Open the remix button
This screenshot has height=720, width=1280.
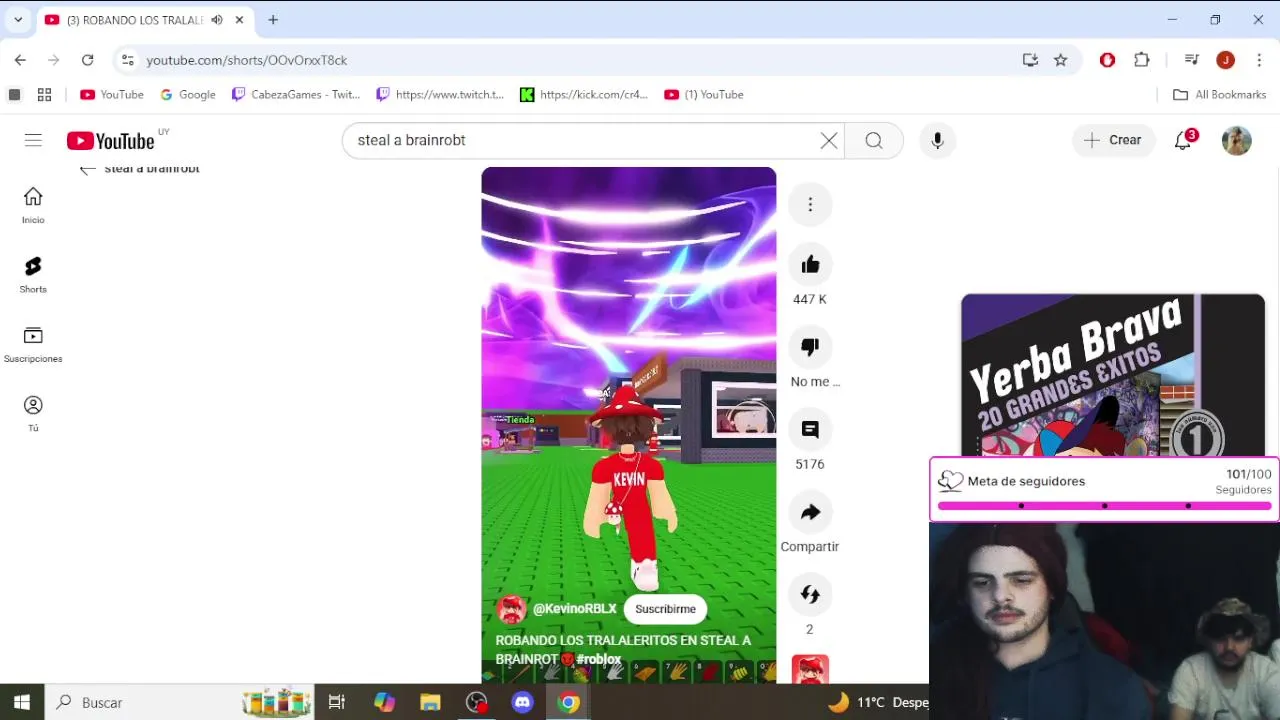click(x=810, y=595)
